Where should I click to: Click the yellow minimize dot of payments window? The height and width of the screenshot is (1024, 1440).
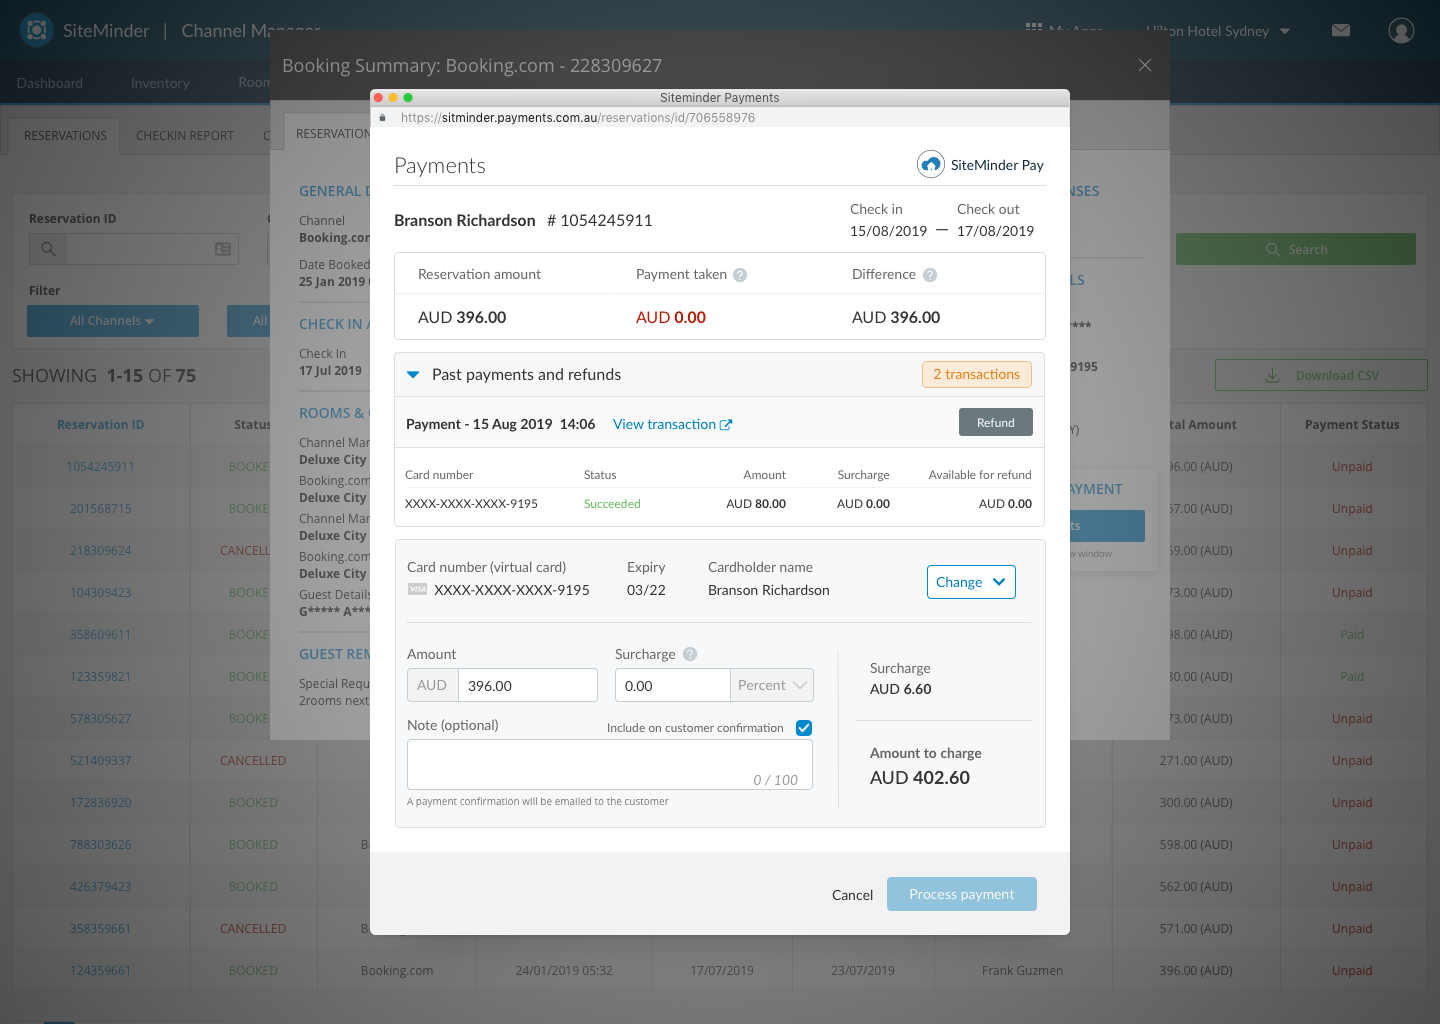(x=393, y=97)
